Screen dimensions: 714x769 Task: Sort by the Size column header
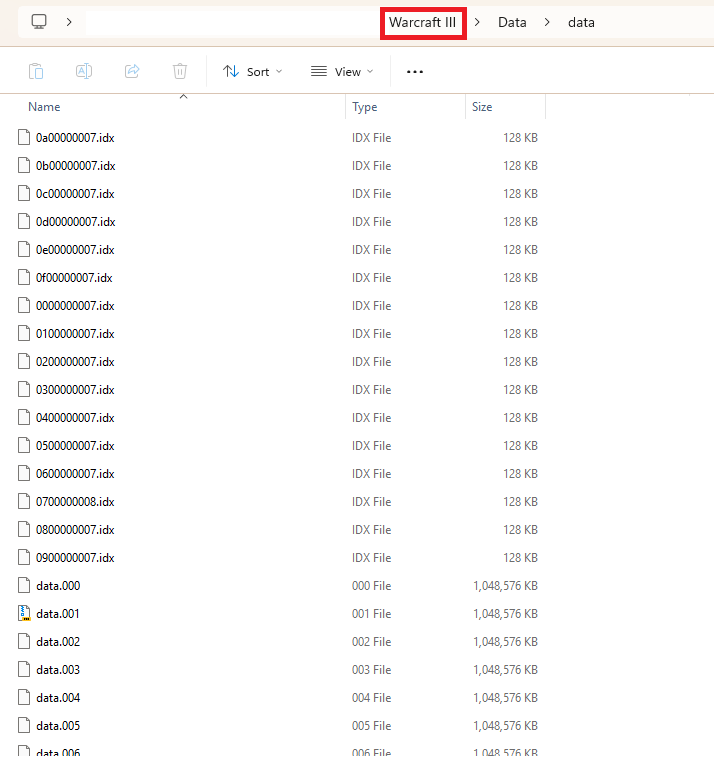tap(482, 107)
